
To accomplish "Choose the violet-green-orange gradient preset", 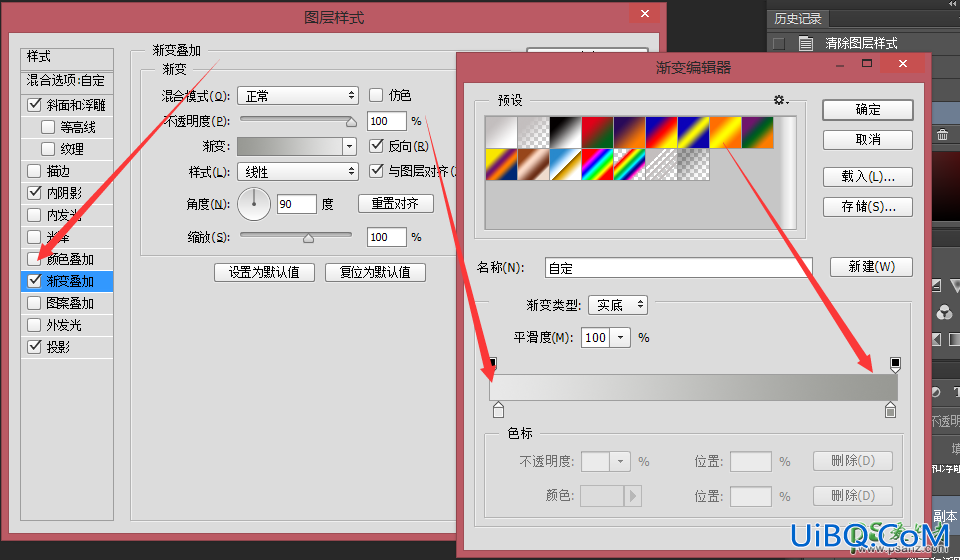I will pos(757,132).
